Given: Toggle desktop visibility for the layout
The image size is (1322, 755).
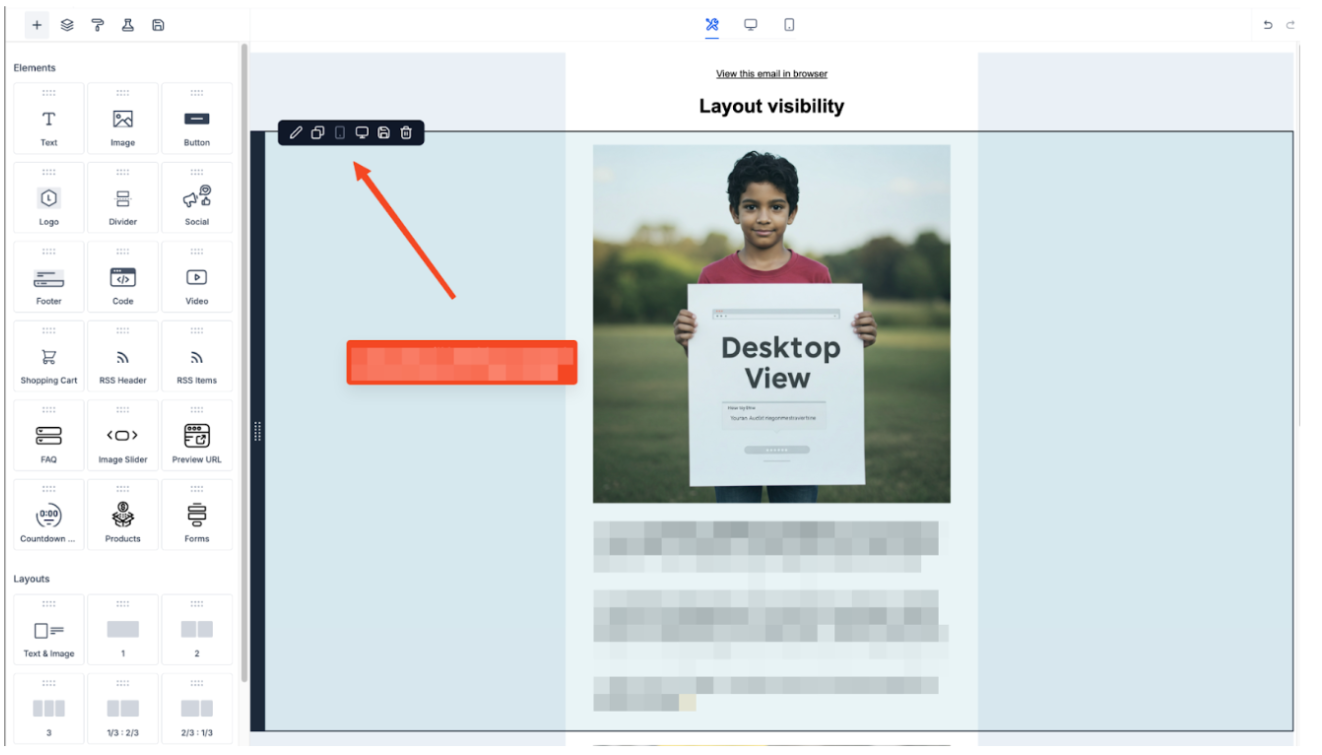Looking at the screenshot, I should 362,133.
